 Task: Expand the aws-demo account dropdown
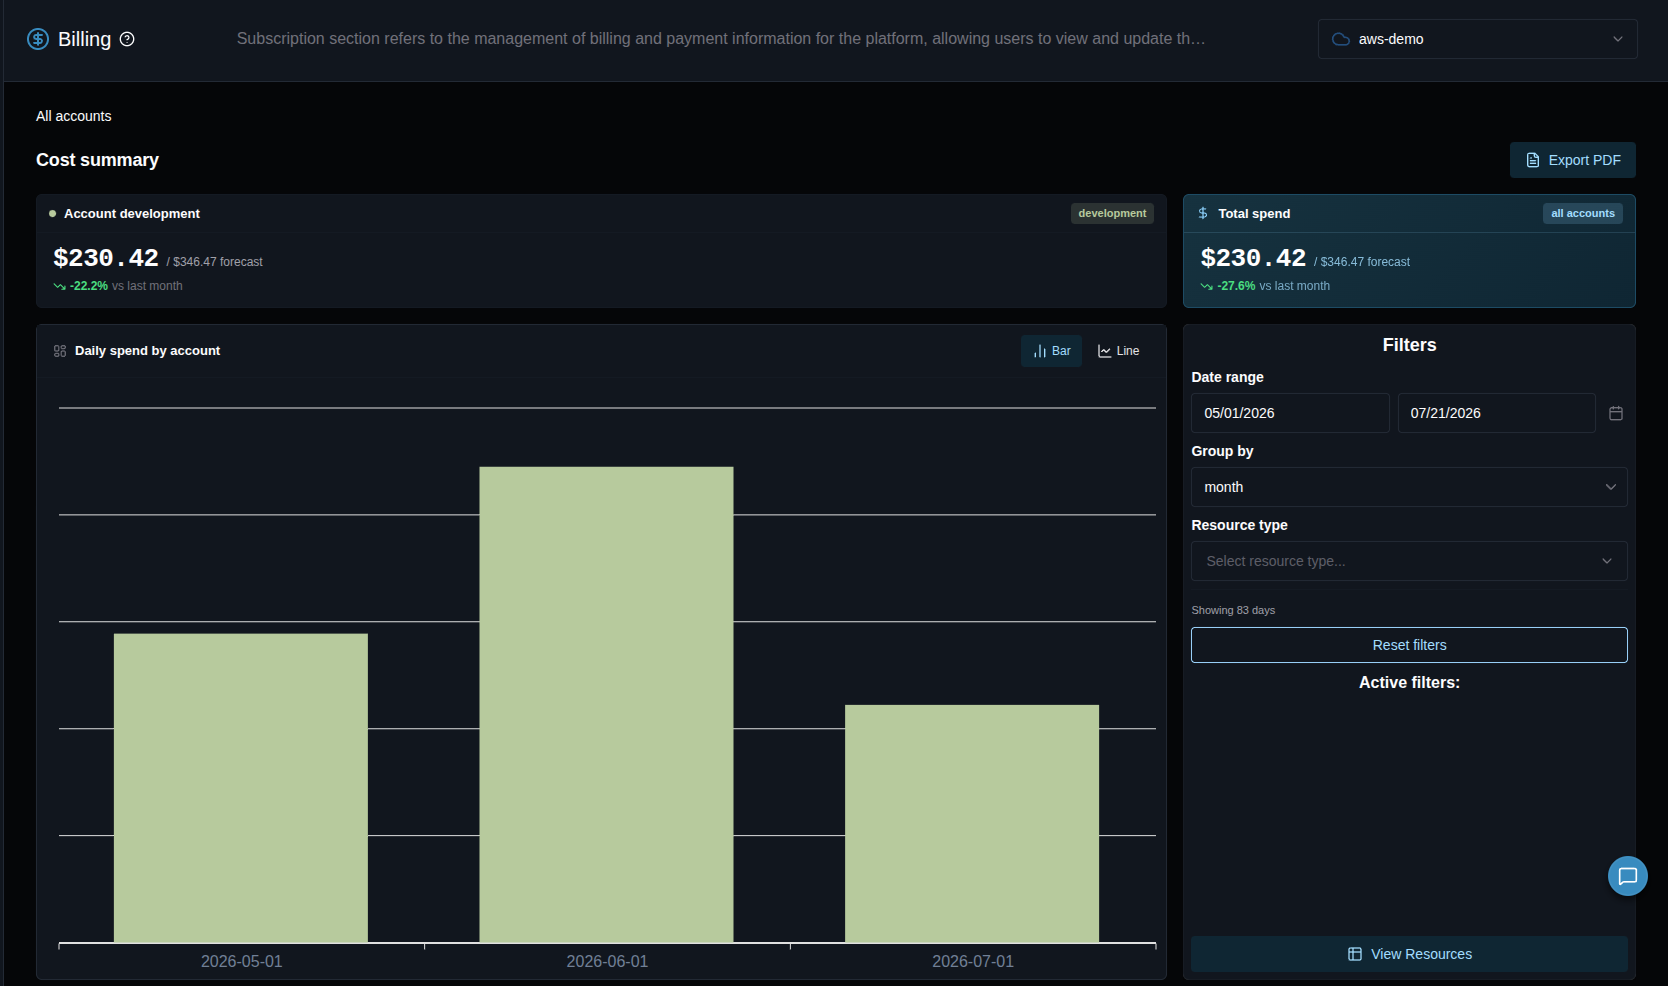pos(1477,39)
